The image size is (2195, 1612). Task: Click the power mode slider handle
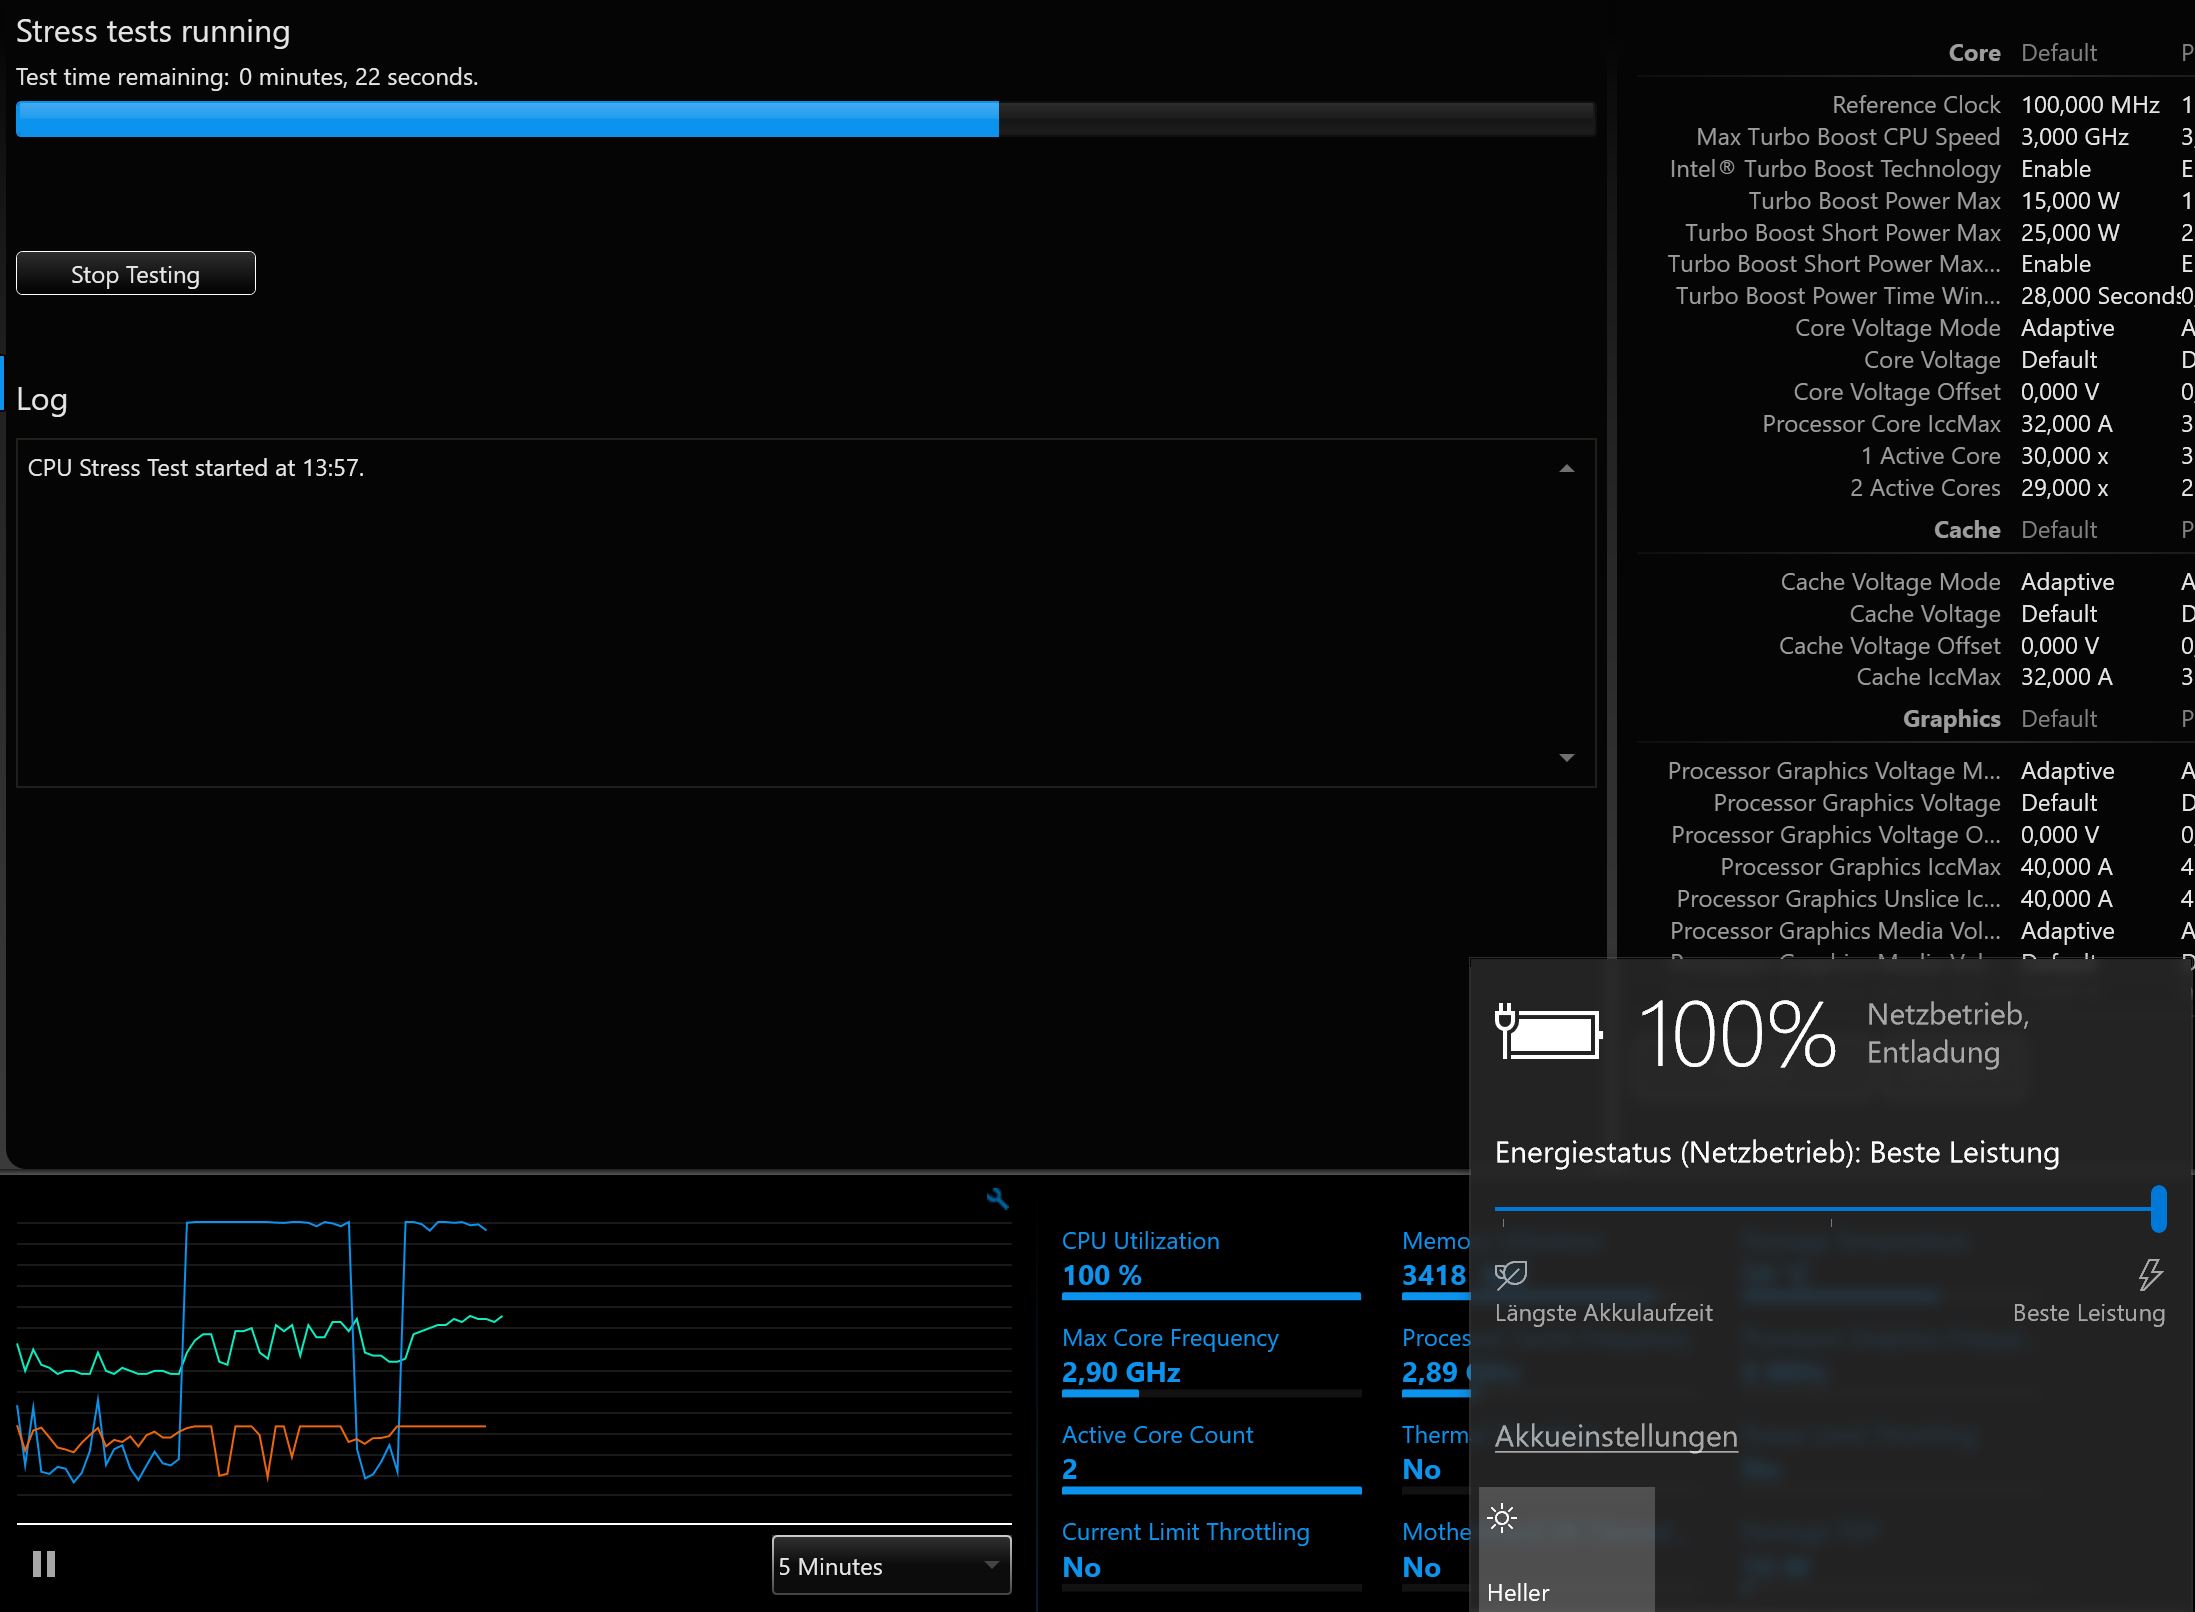tap(2158, 1209)
